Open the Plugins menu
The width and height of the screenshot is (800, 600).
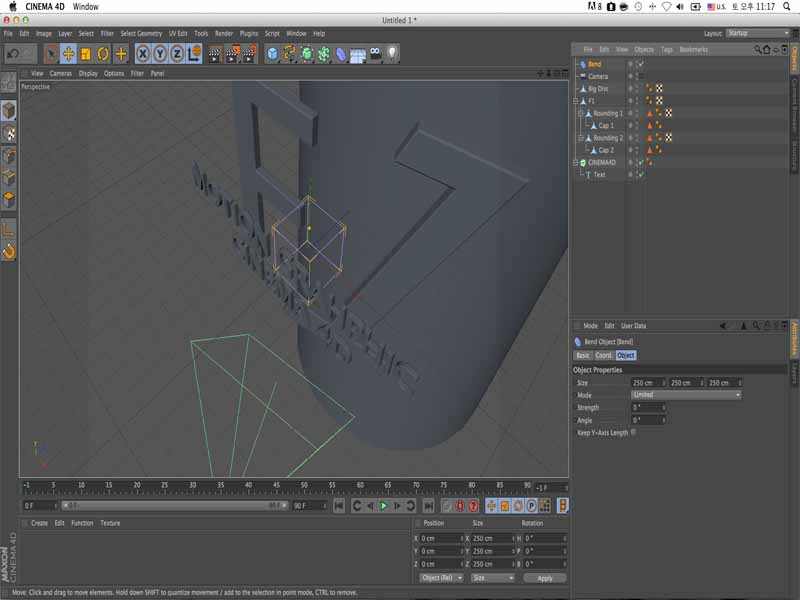pos(249,34)
